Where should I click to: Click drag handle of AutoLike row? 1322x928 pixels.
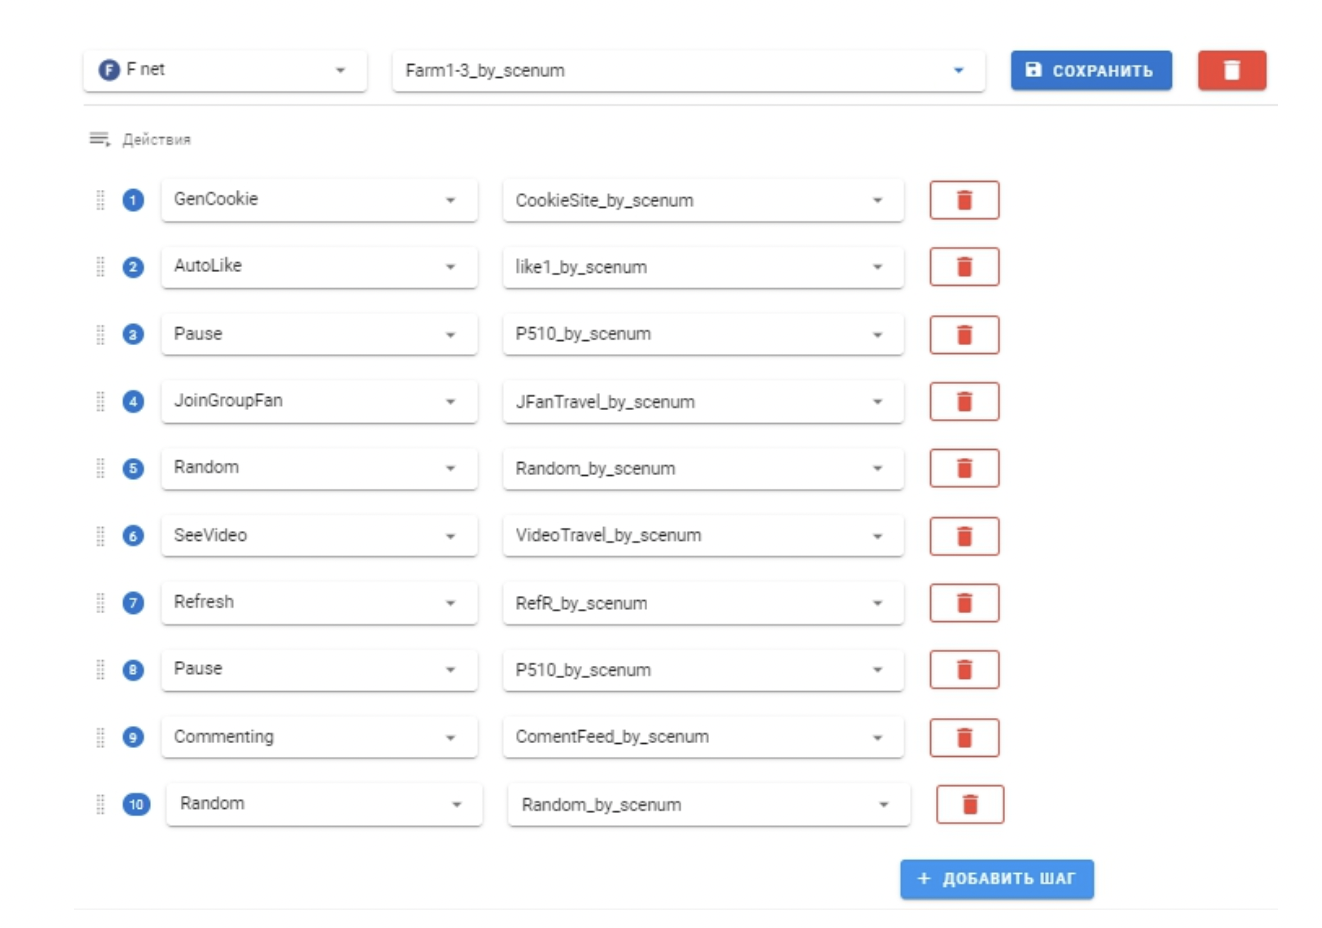[100, 267]
